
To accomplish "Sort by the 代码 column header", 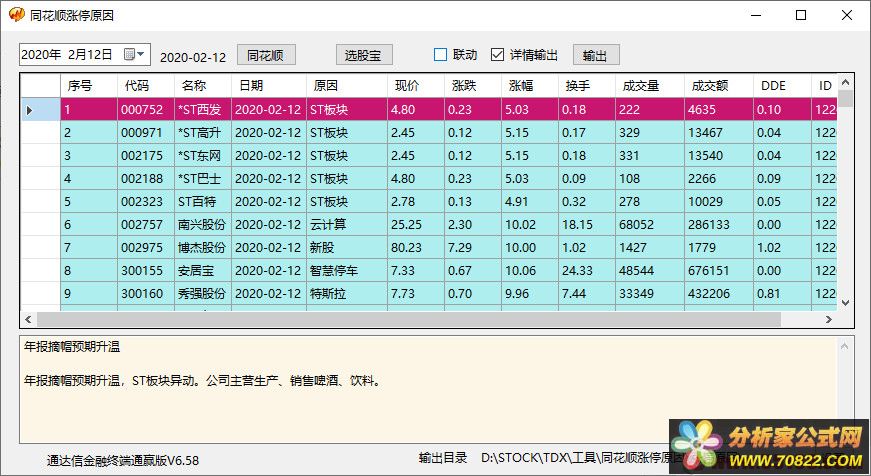I will (x=146, y=86).
